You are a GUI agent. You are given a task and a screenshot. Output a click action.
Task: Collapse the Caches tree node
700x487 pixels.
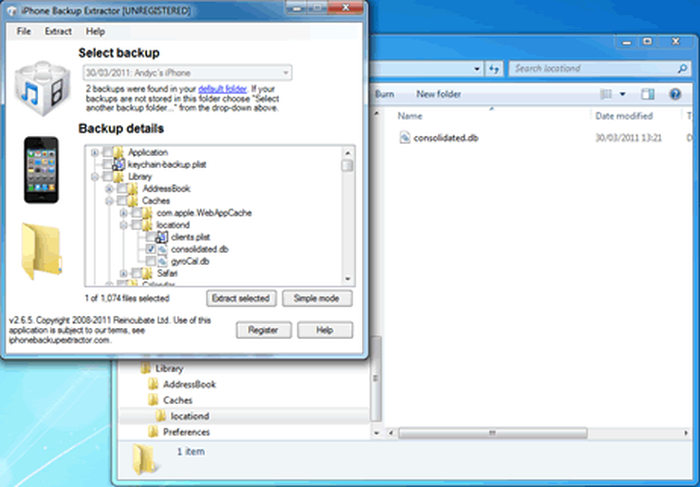click(109, 201)
